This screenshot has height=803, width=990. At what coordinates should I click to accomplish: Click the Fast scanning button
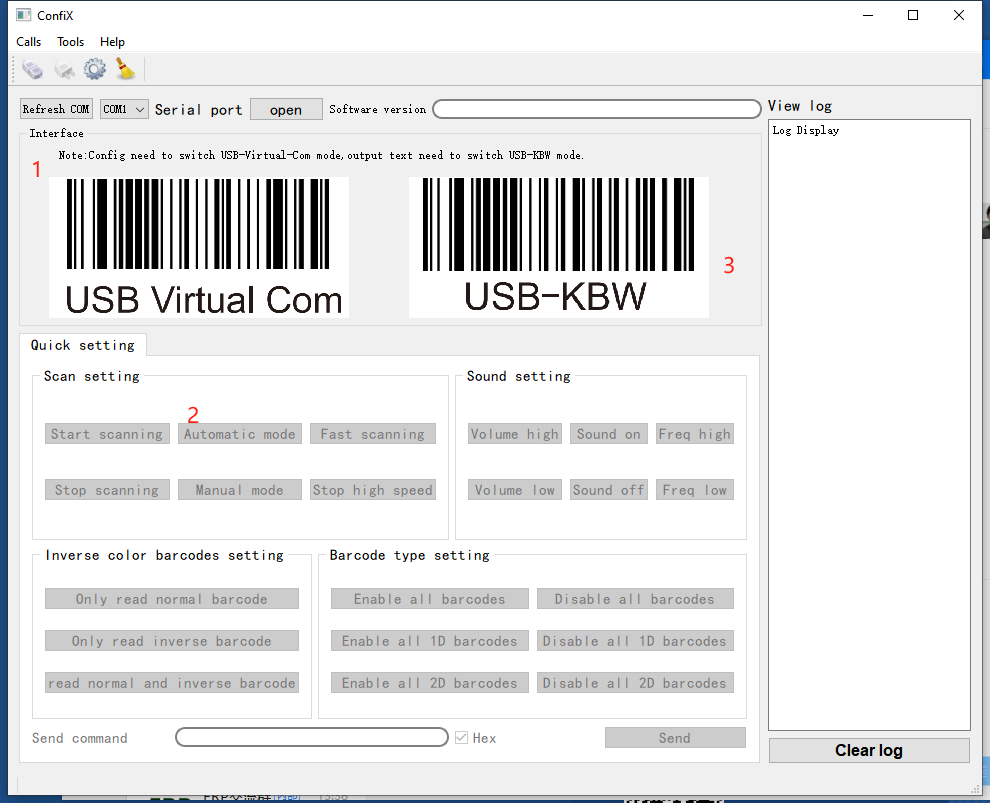373,434
